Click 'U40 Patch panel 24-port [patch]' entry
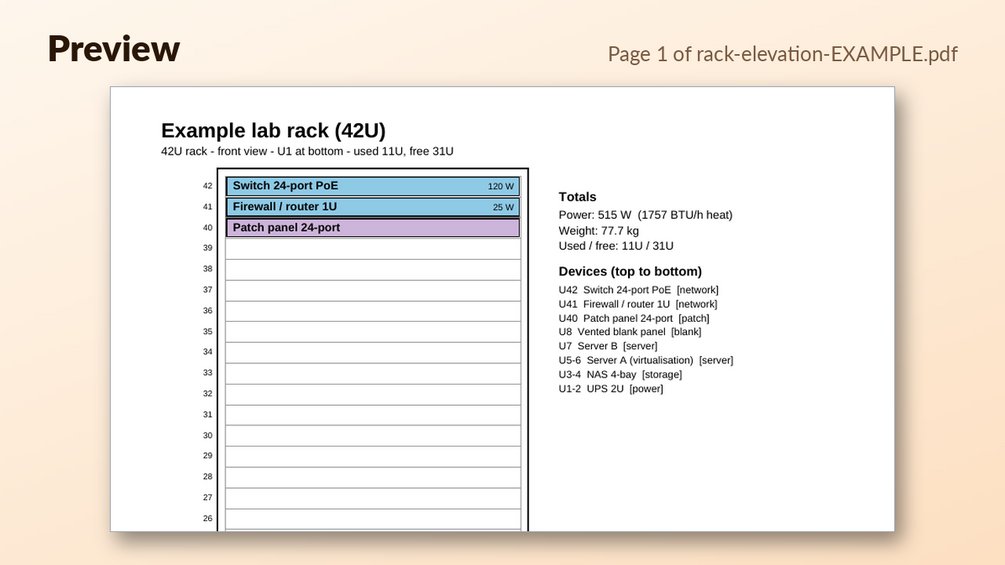Image resolution: width=1005 pixels, height=565 pixels. pos(634,318)
